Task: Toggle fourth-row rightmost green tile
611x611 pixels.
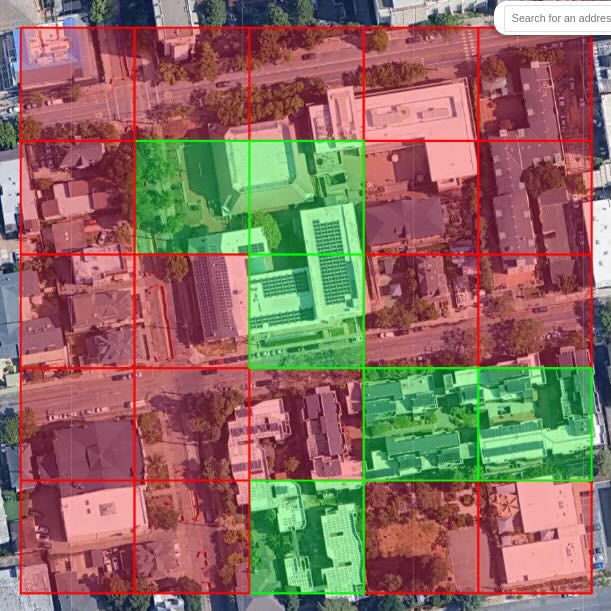Action: coord(535,424)
